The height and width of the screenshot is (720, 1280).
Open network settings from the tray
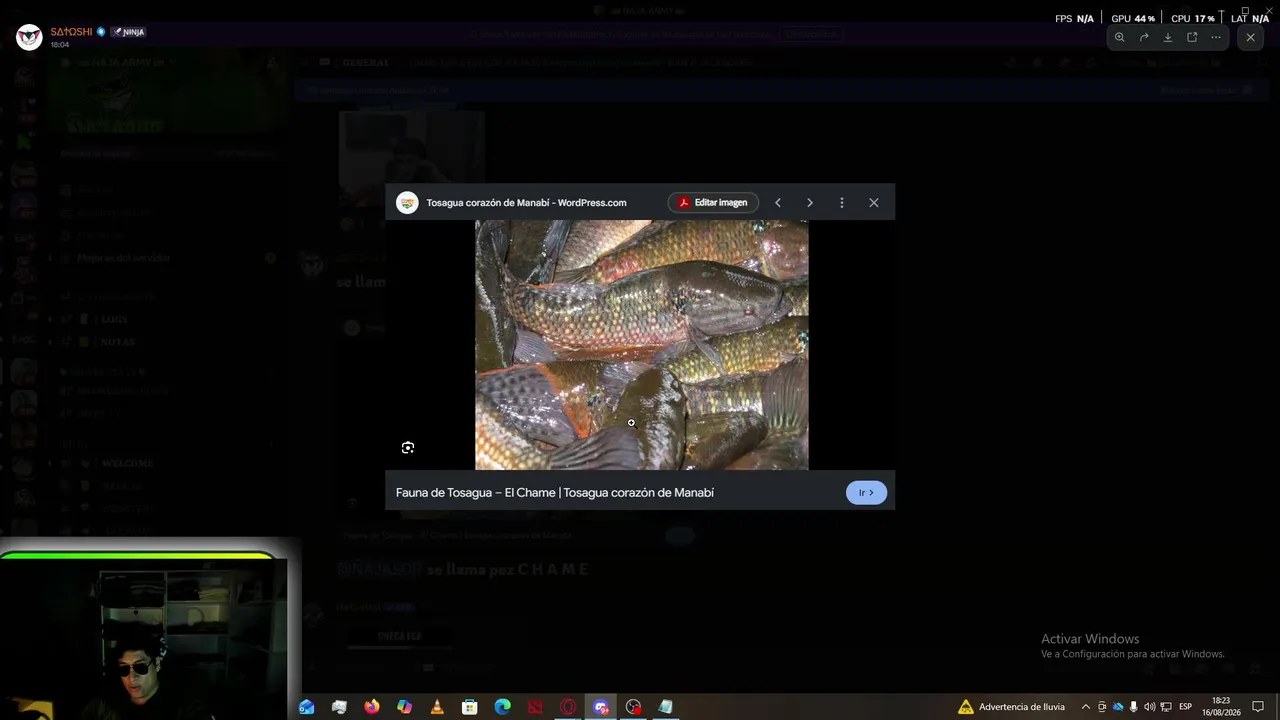pyautogui.click(x=1166, y=707)
